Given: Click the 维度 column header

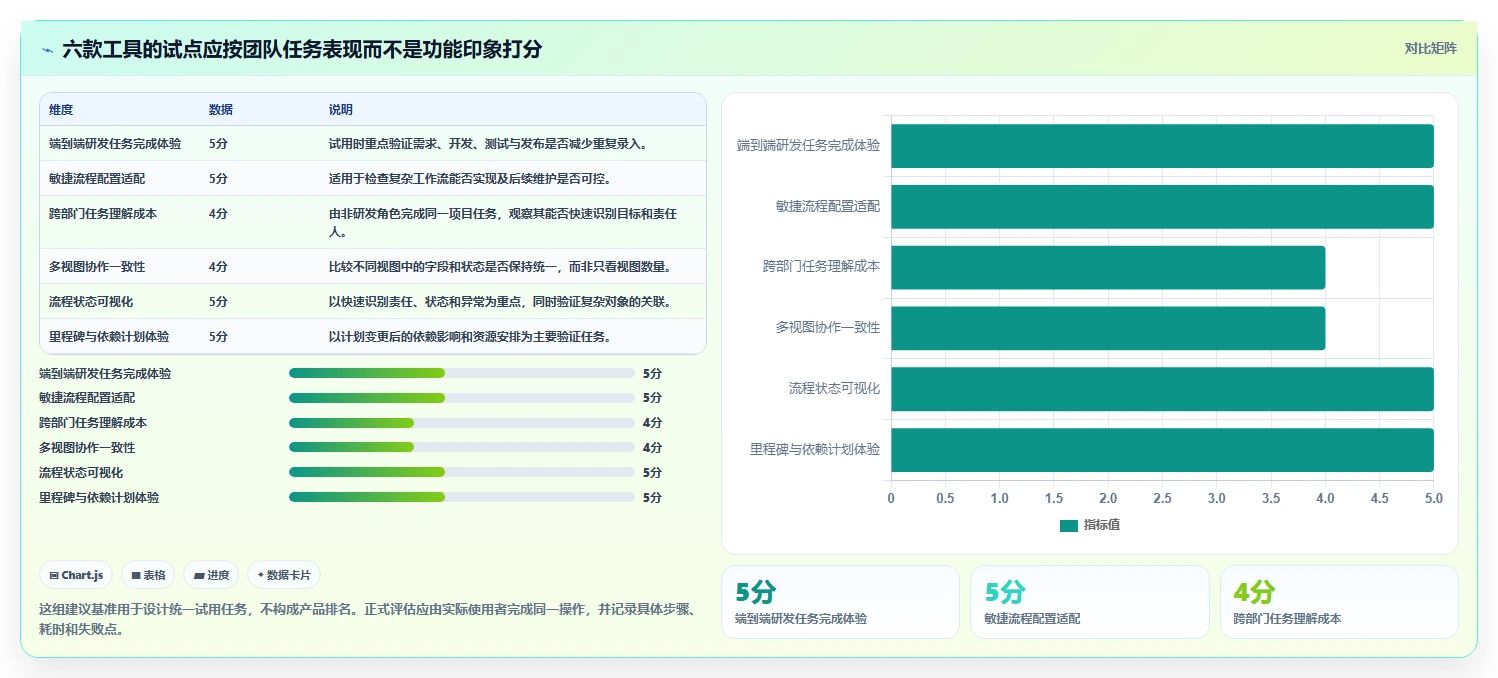Looking at the screenshot, I should tap(61, 110).
